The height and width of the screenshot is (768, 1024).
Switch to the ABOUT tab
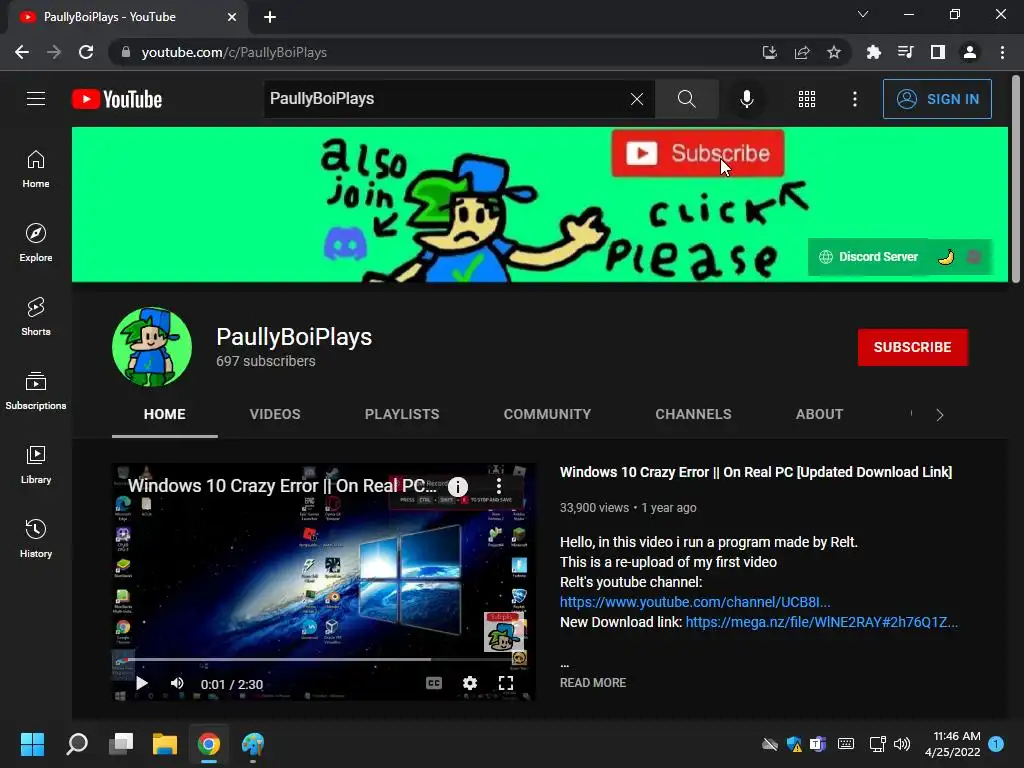[x=819, y=414]
